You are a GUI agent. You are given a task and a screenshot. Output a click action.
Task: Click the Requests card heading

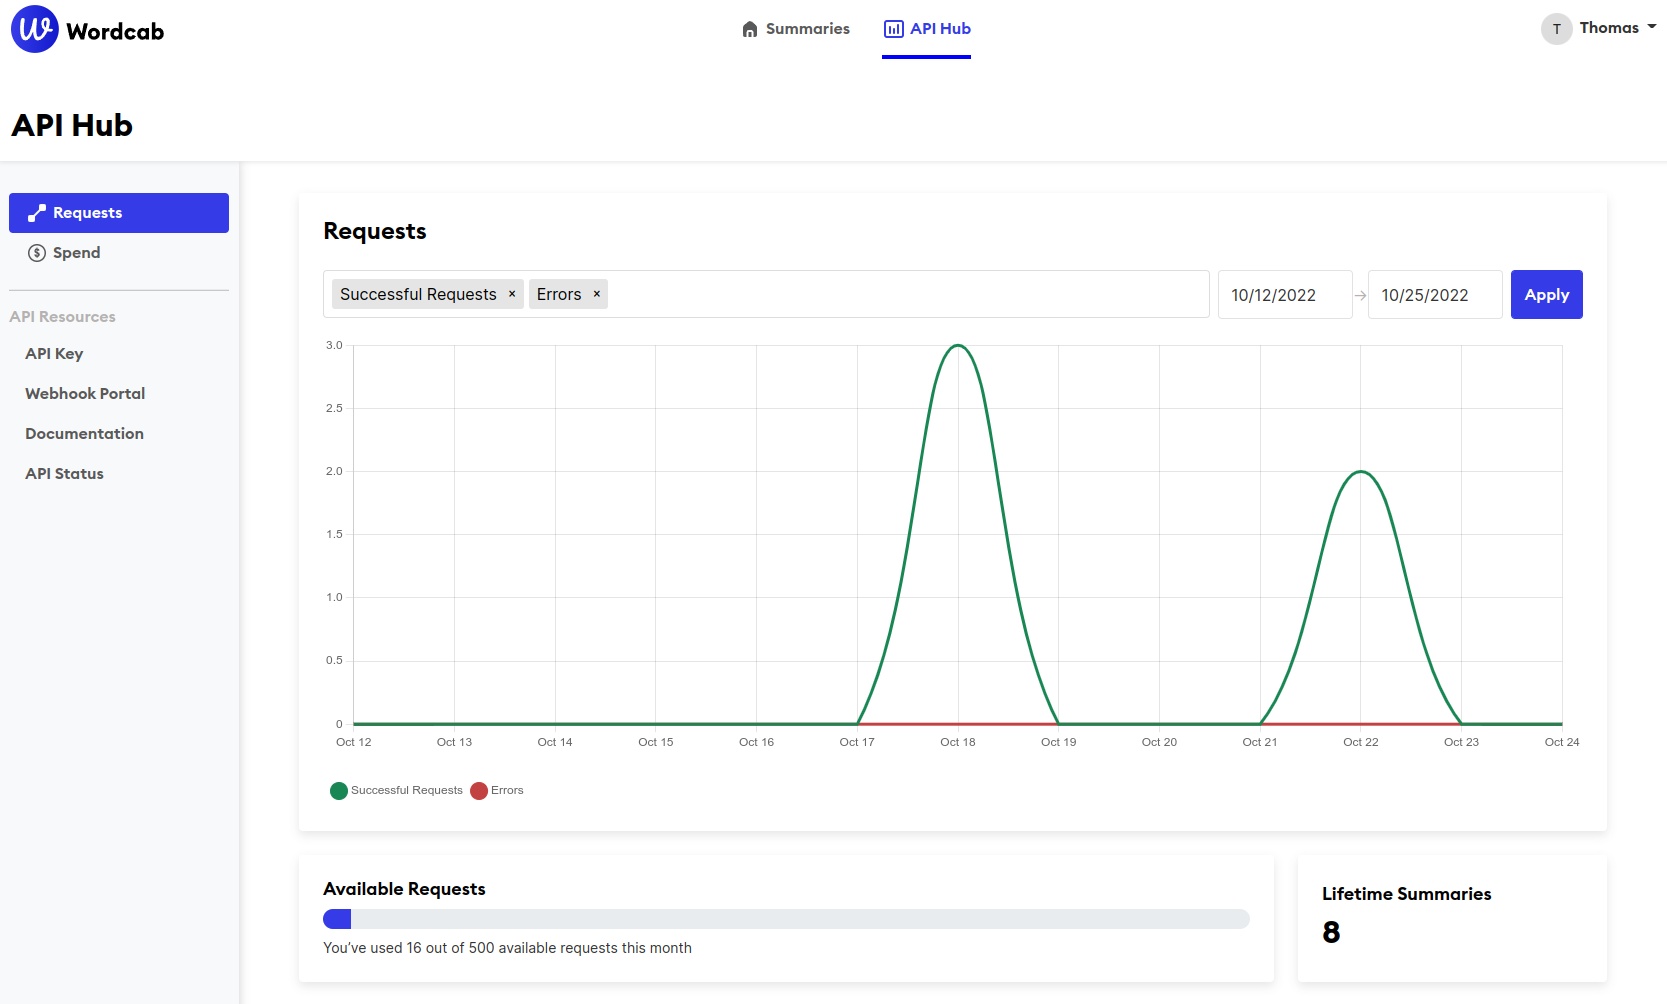(375, 231)
